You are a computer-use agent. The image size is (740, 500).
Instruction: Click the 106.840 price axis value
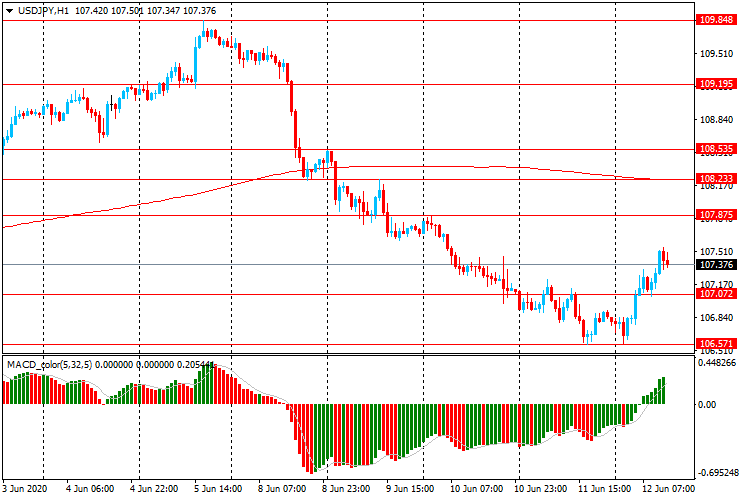[x=716, y=318]
